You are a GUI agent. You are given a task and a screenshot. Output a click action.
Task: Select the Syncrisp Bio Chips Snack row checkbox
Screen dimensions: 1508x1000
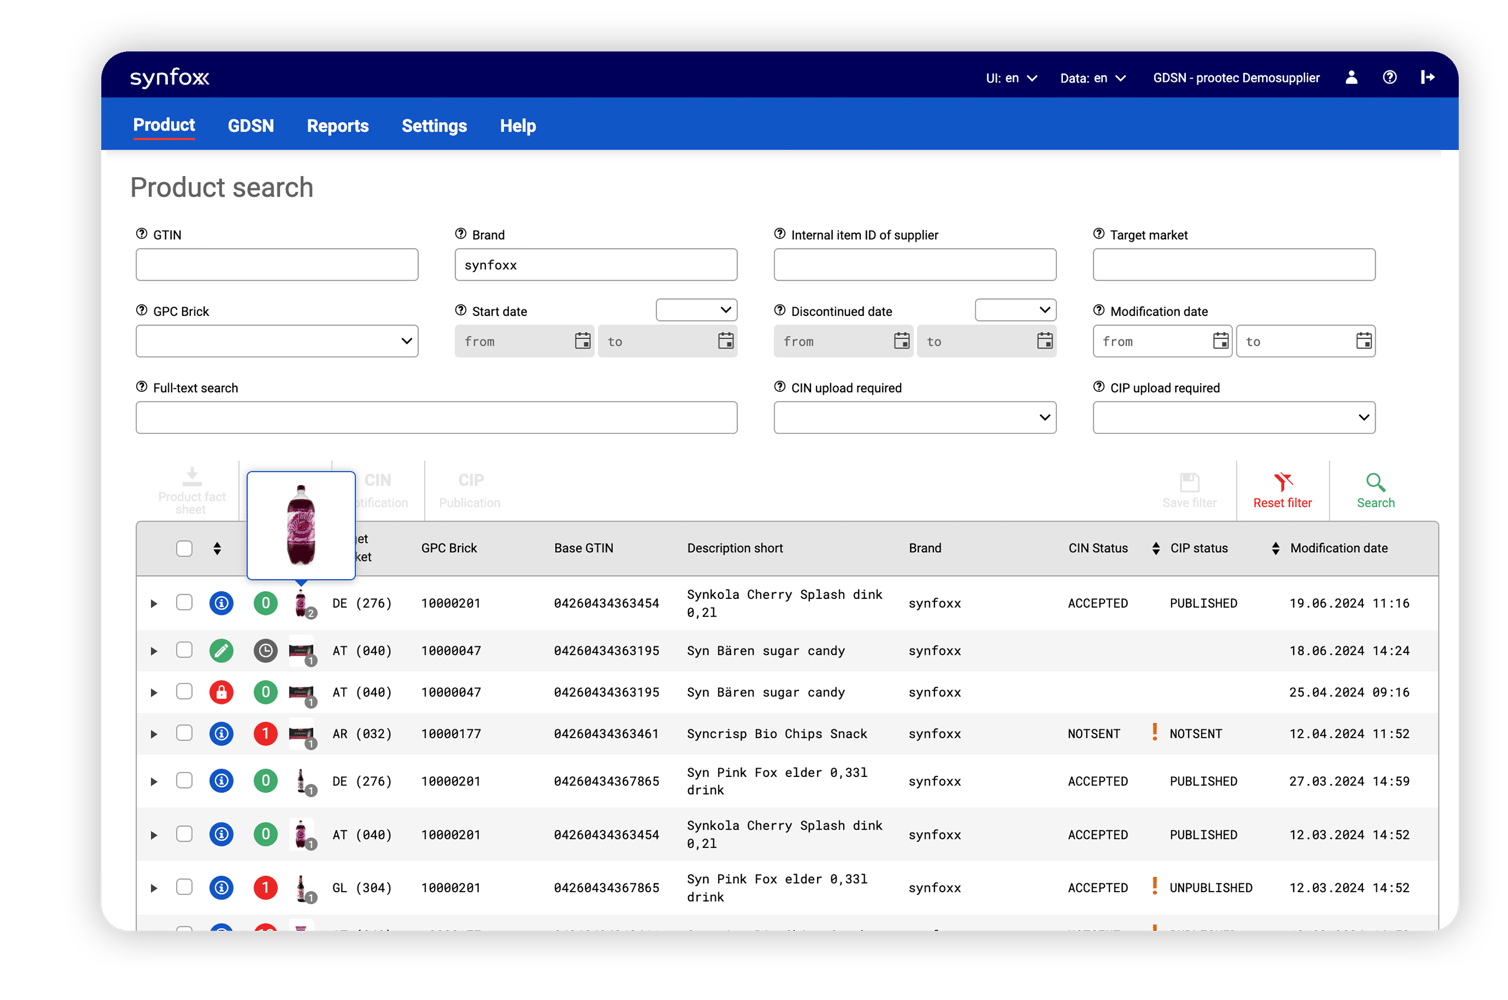coord(184,734)
